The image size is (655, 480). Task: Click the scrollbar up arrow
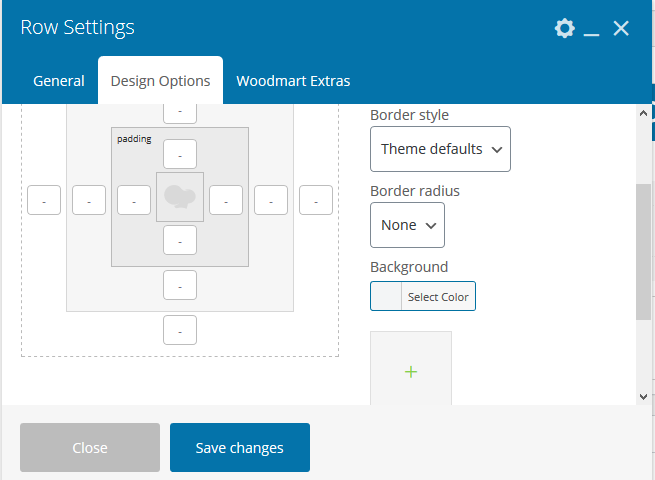pyautogui.click(x=643, y=113)
